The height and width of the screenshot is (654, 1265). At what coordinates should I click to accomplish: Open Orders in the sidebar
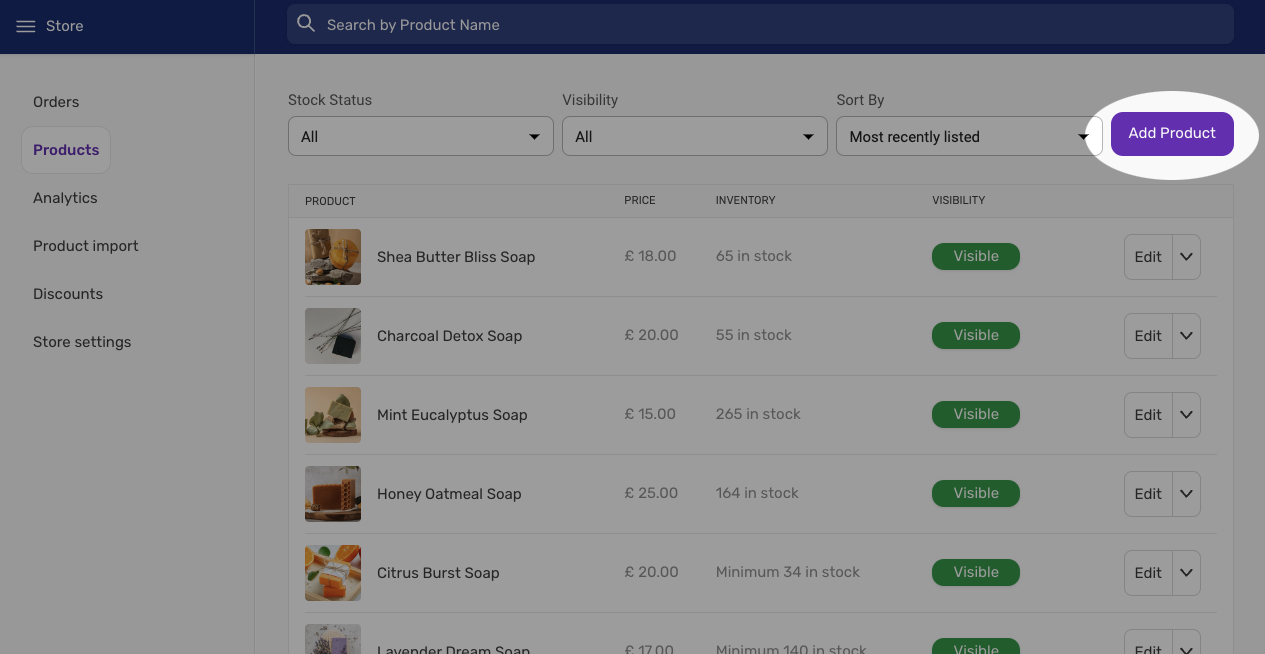click(56, 102)
